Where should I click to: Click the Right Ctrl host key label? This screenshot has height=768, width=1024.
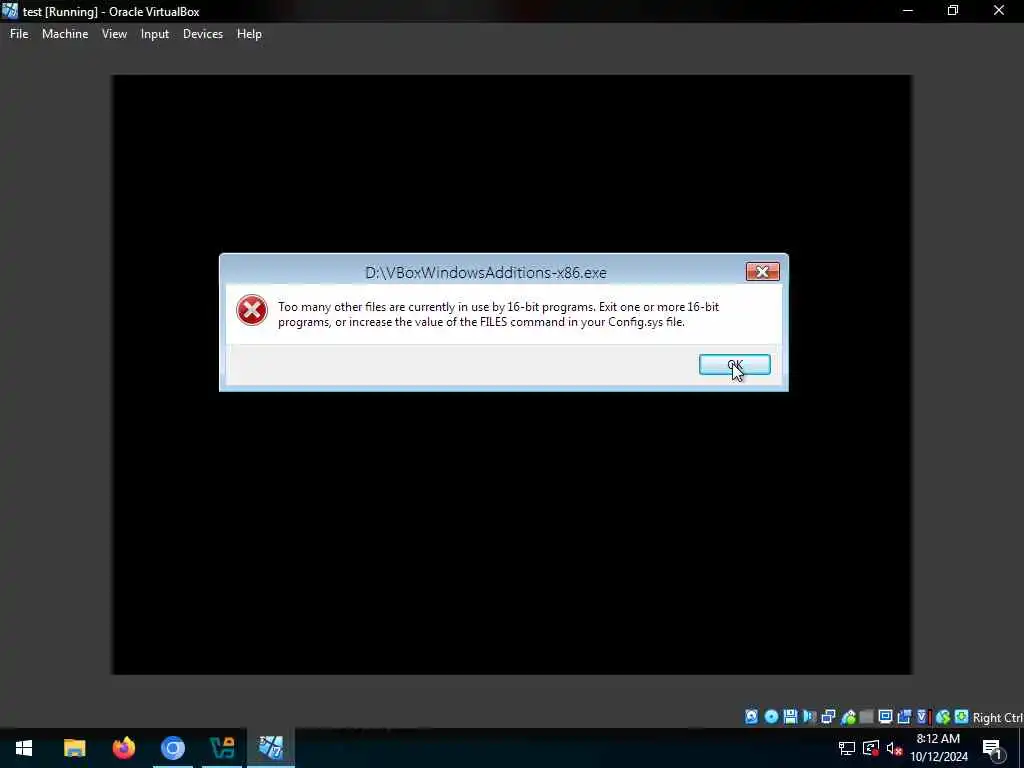998,718
